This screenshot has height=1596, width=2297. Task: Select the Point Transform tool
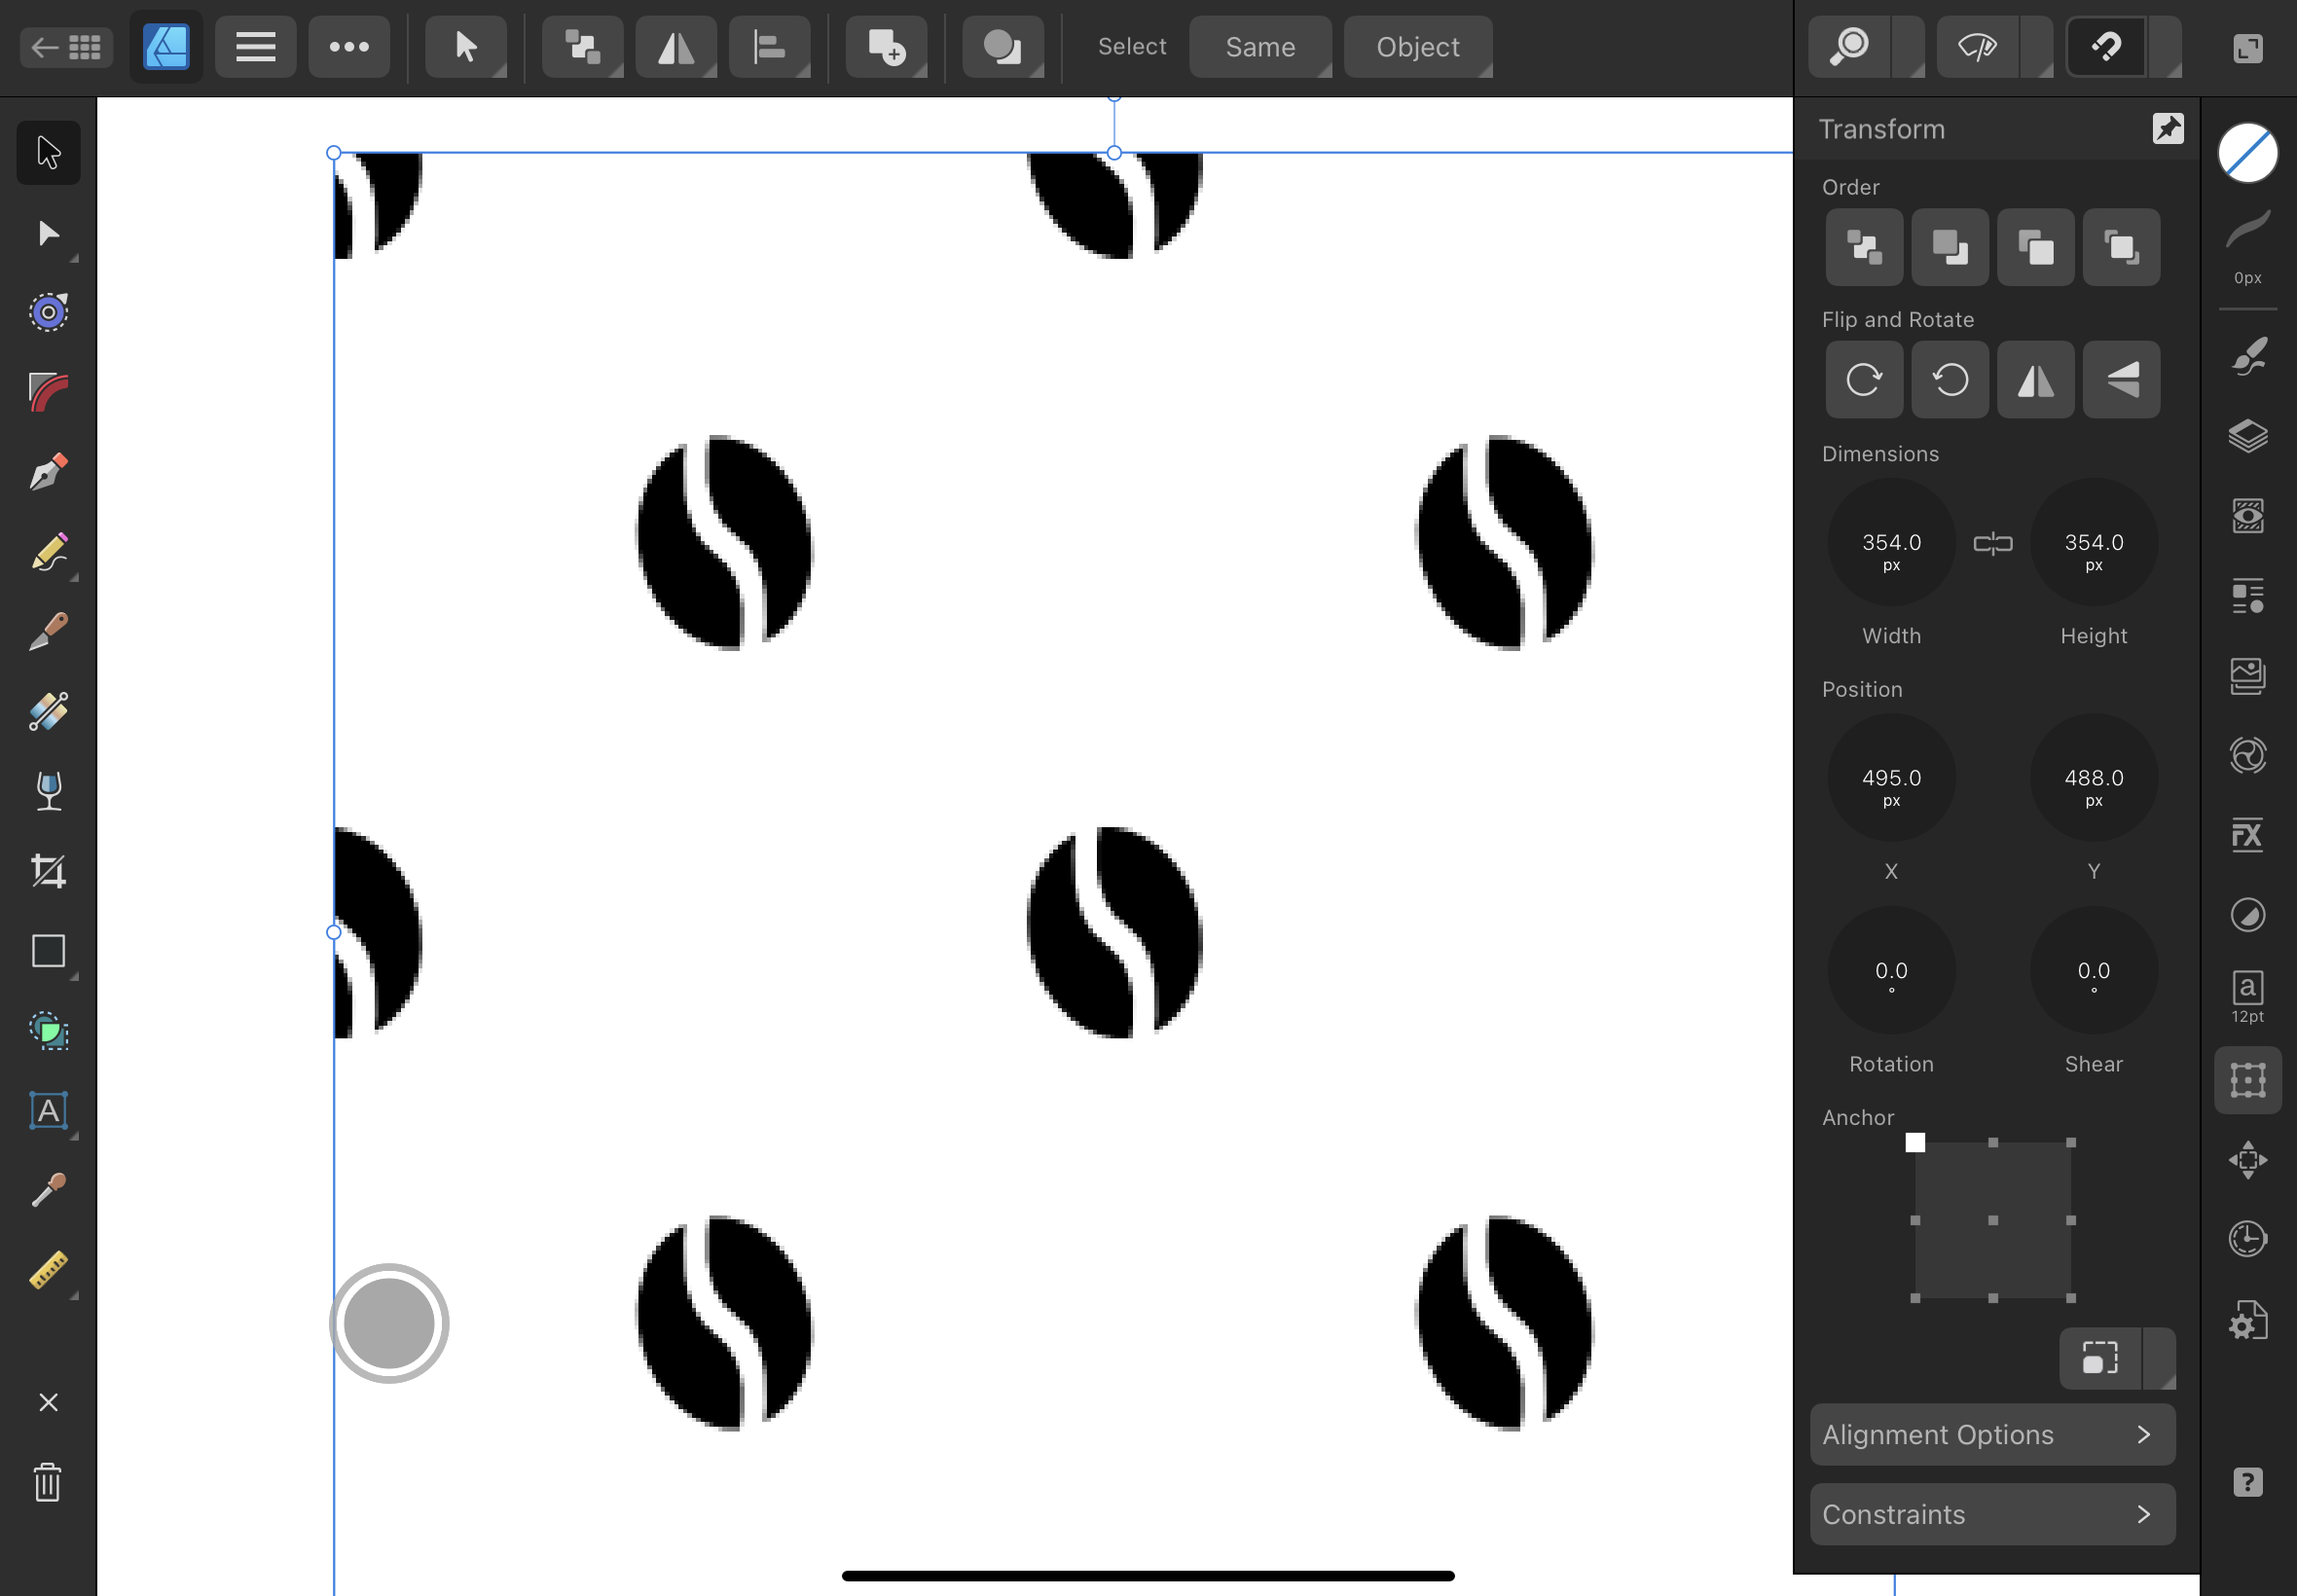48,313
